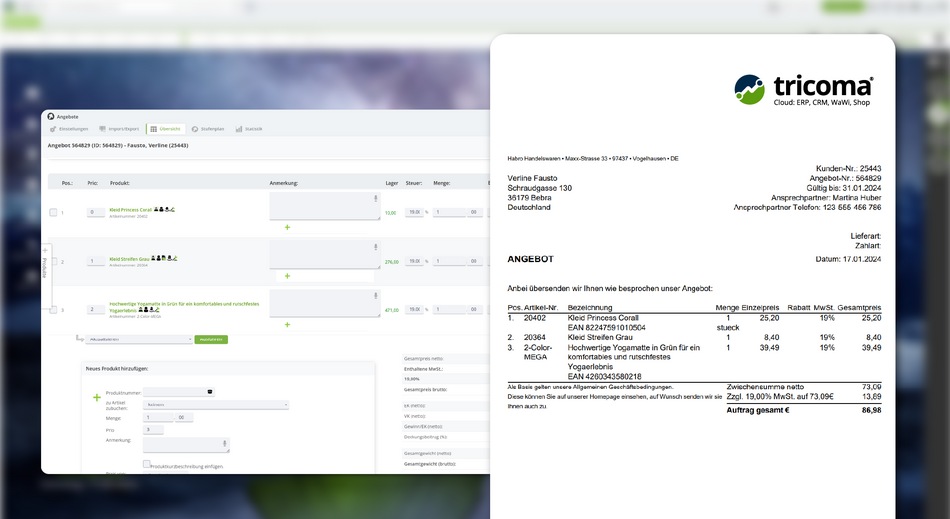Click the offer title 'Angebot 564829' heading

(x=118, y=145)
